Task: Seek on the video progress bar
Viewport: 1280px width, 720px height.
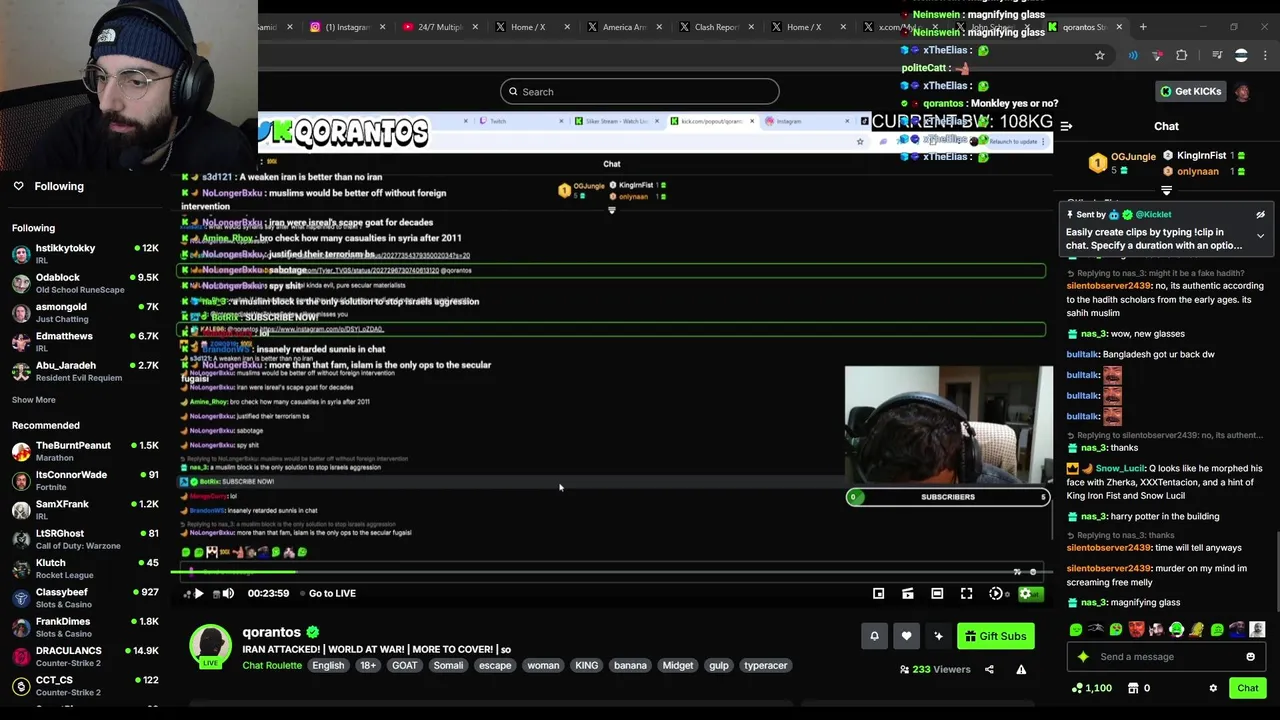Action: pos(611,572)
